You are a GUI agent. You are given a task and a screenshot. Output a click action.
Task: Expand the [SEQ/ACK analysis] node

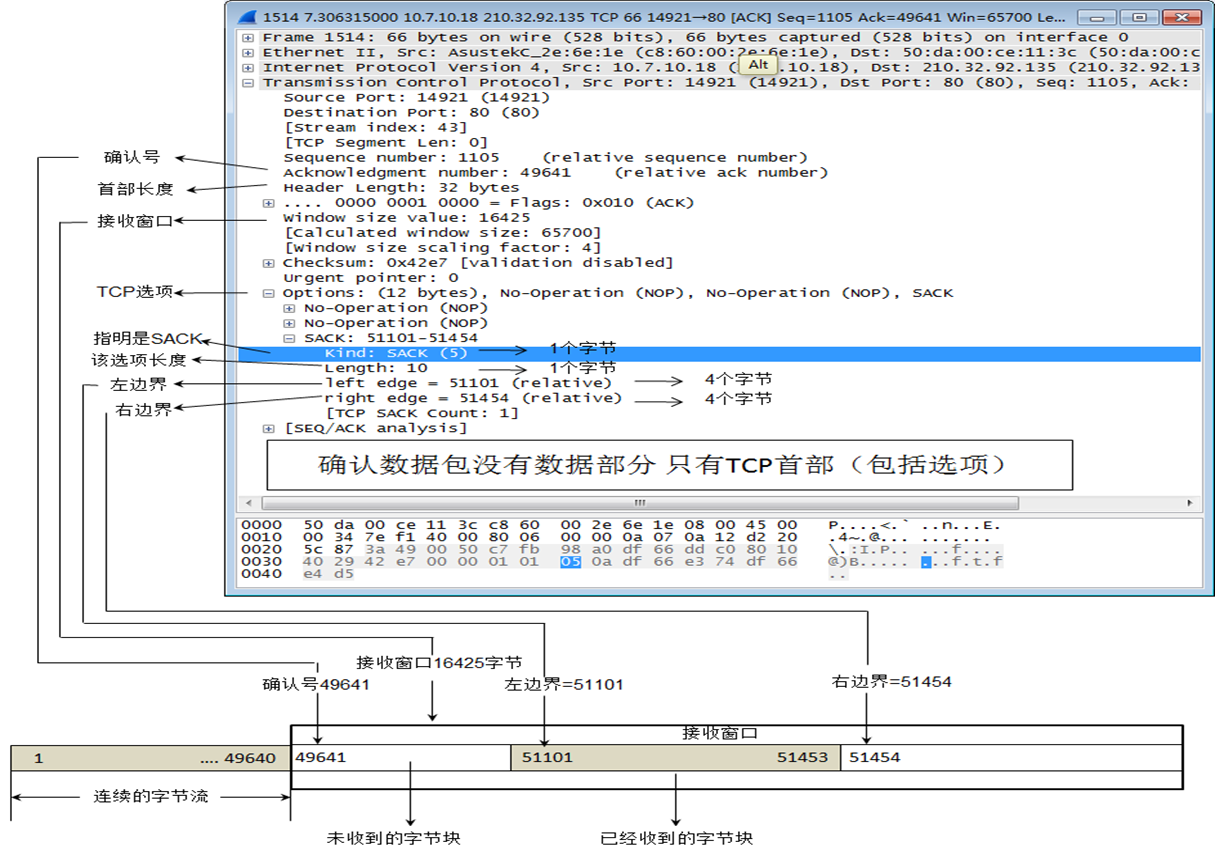[268, 428]
